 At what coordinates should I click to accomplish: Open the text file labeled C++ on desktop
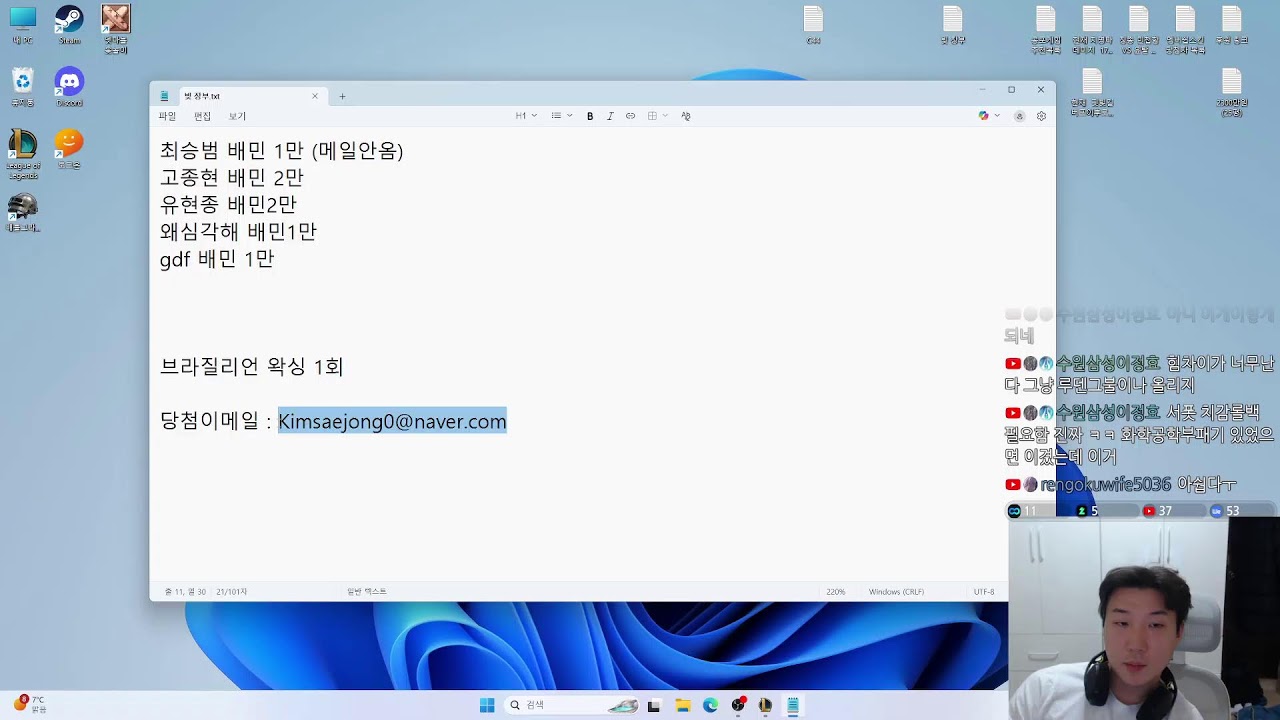click(813, 25)
